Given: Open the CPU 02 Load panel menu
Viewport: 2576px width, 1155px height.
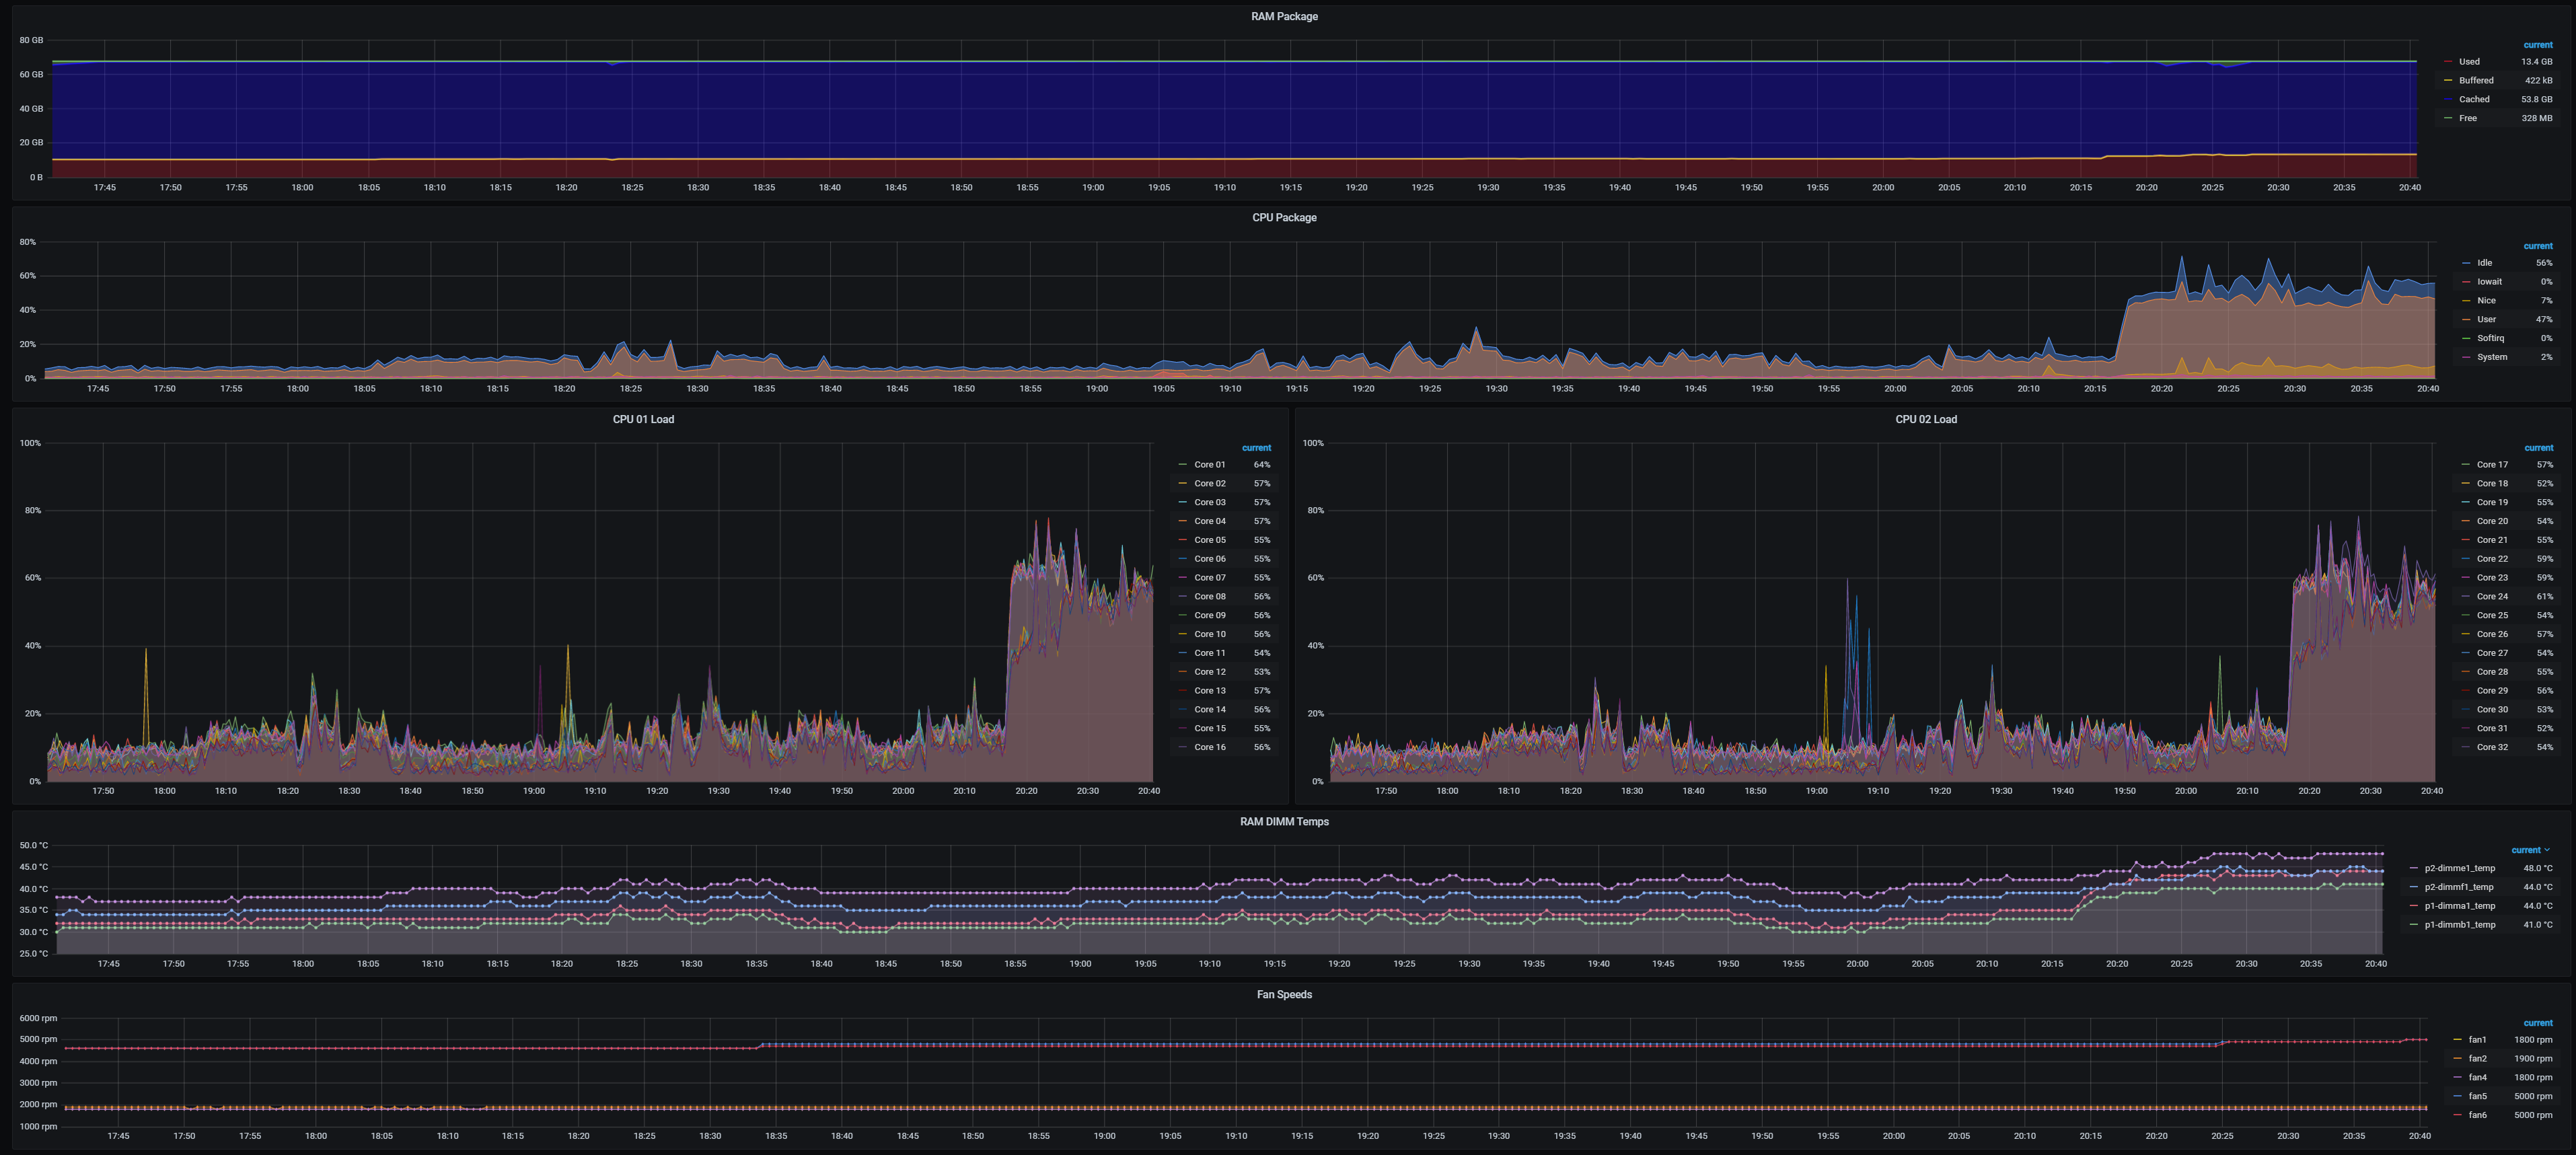Looking at the screenshot, I should point(1926,419).
